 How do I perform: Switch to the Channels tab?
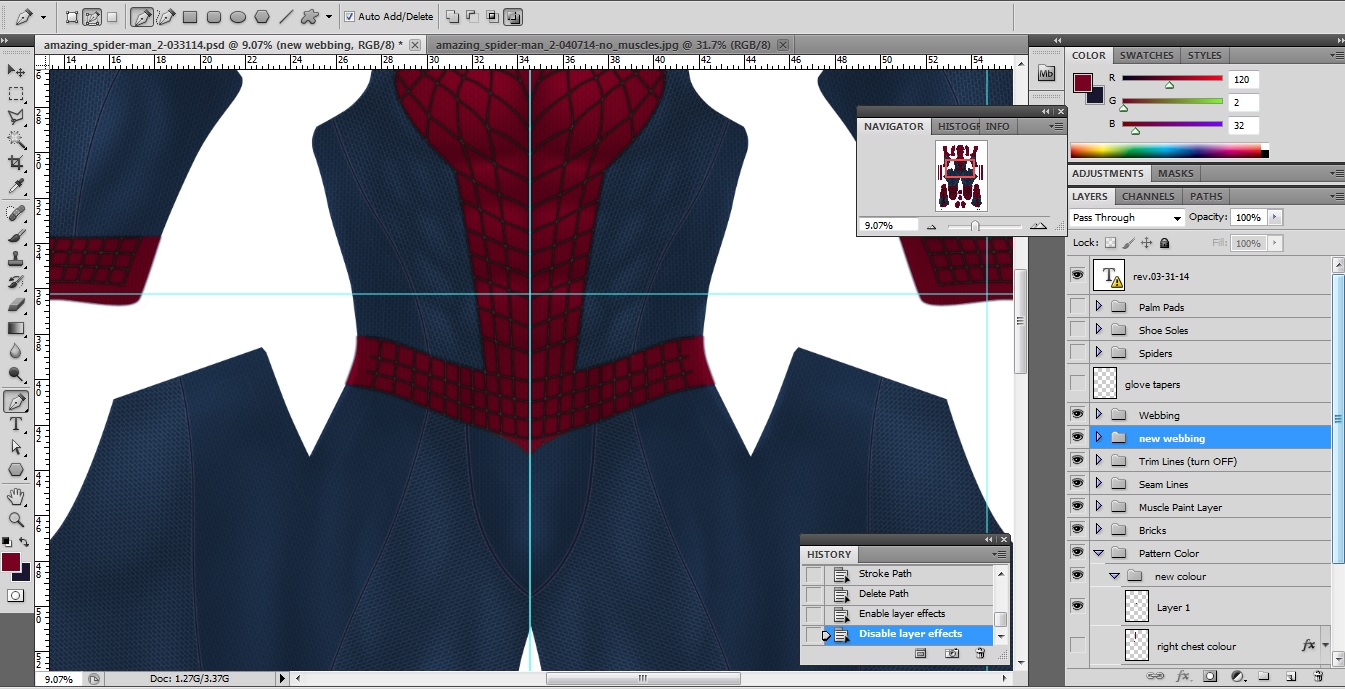tap(1147, 197)
